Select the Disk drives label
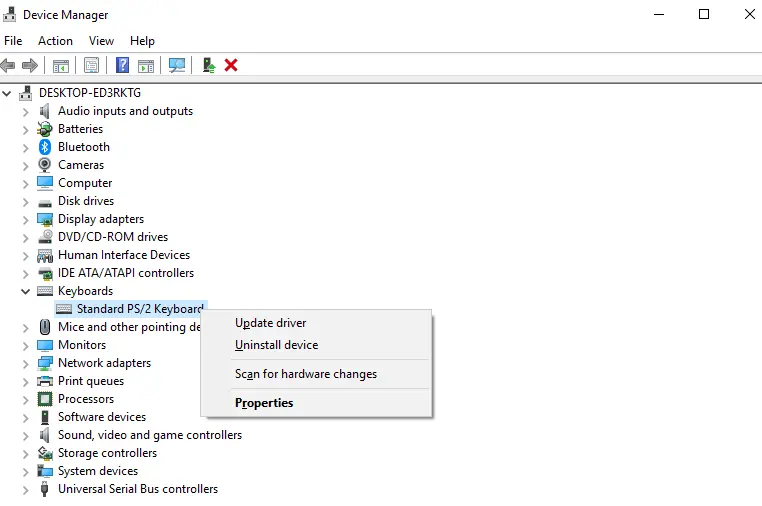The width and height of the screenshot is (762, 506). (86, 201)
